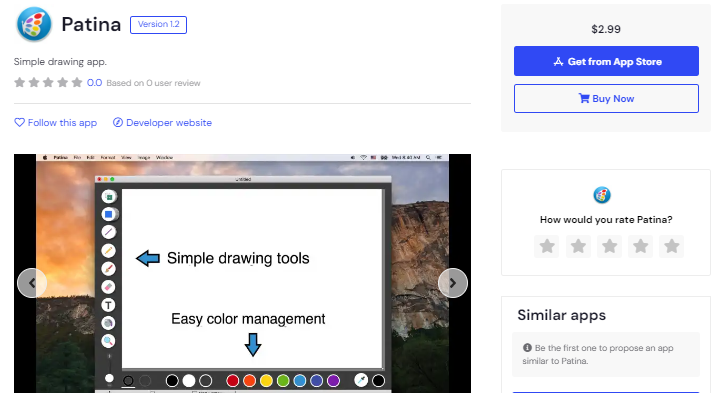Select the eraser tool in Patina screenshot
This screenshot has height=393, width=712.
pyautogui.click(x=109, y=287)
